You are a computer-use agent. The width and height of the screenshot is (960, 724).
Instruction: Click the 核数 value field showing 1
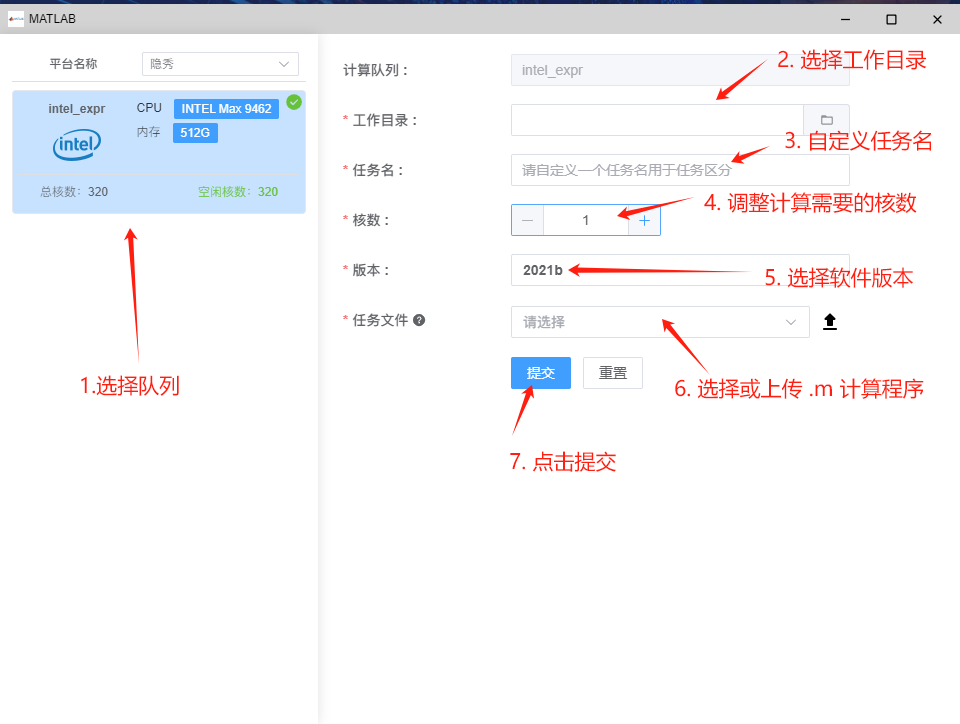click(585, 220)
